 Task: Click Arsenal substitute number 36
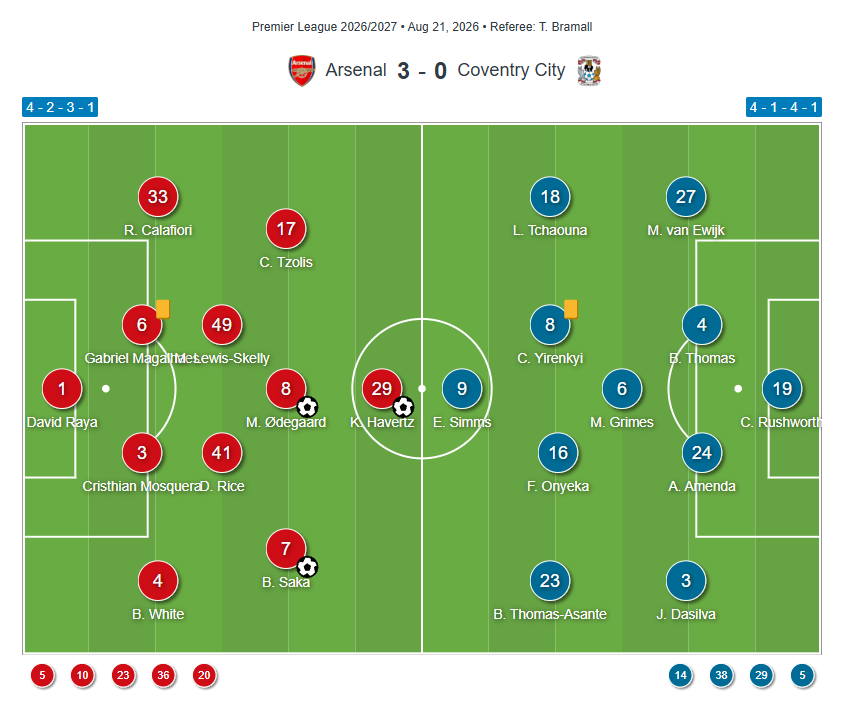(163, 675)
